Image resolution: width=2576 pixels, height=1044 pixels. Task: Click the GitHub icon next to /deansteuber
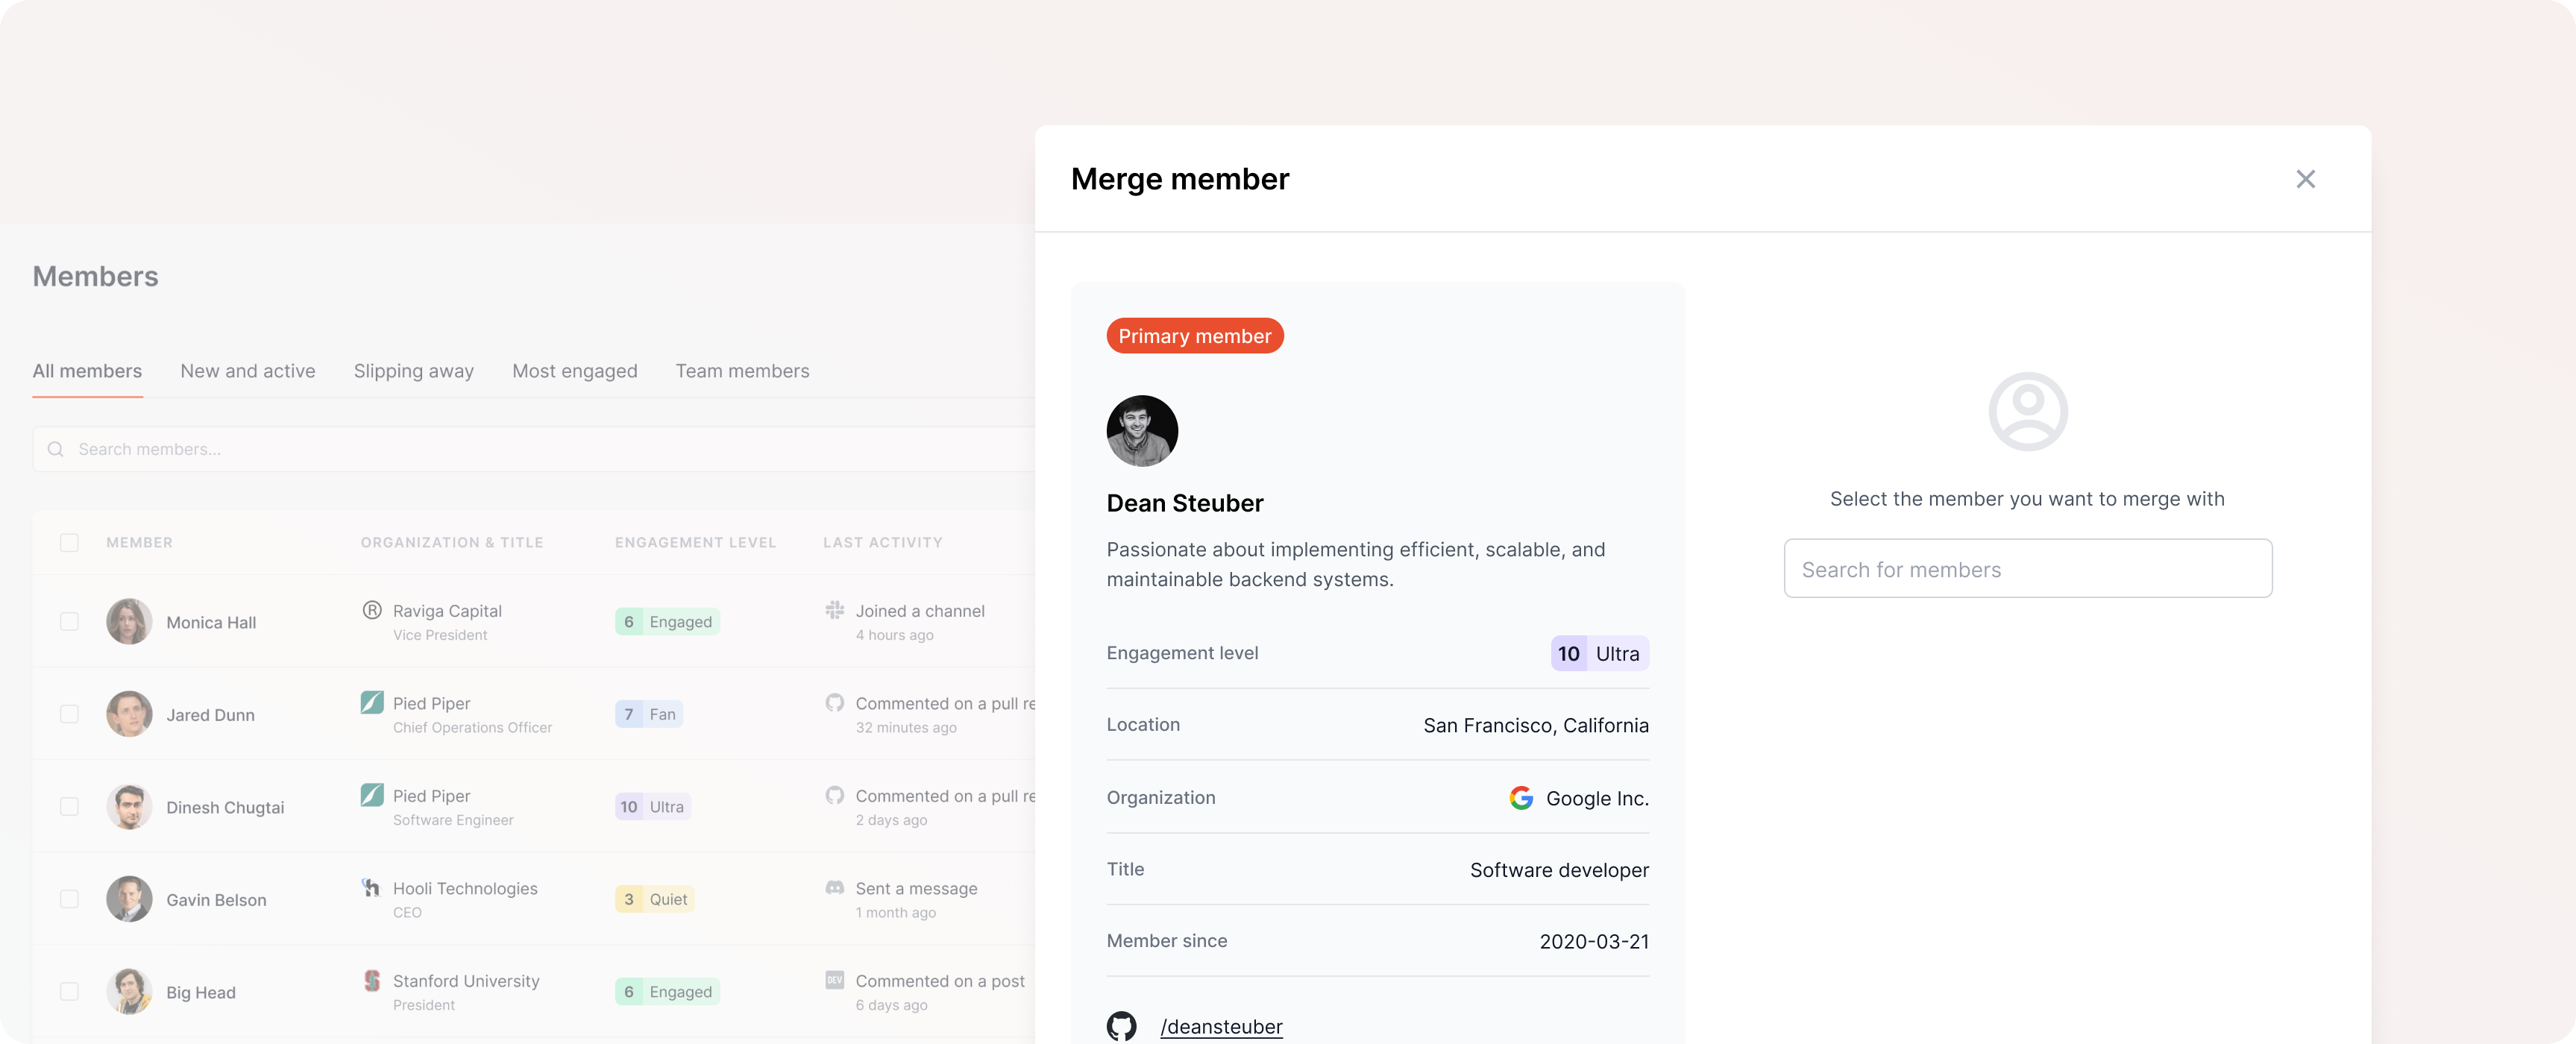pyautogui.click(x=1121, y=1026)
